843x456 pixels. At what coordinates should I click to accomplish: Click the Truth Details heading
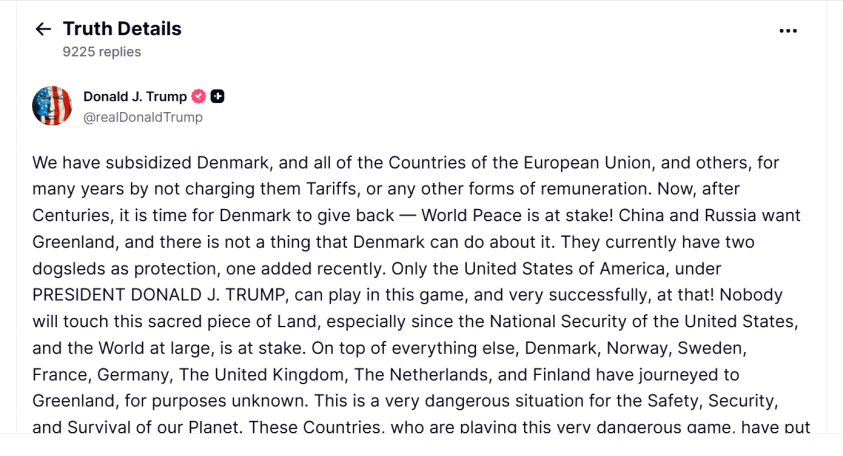tap(122, 29)
